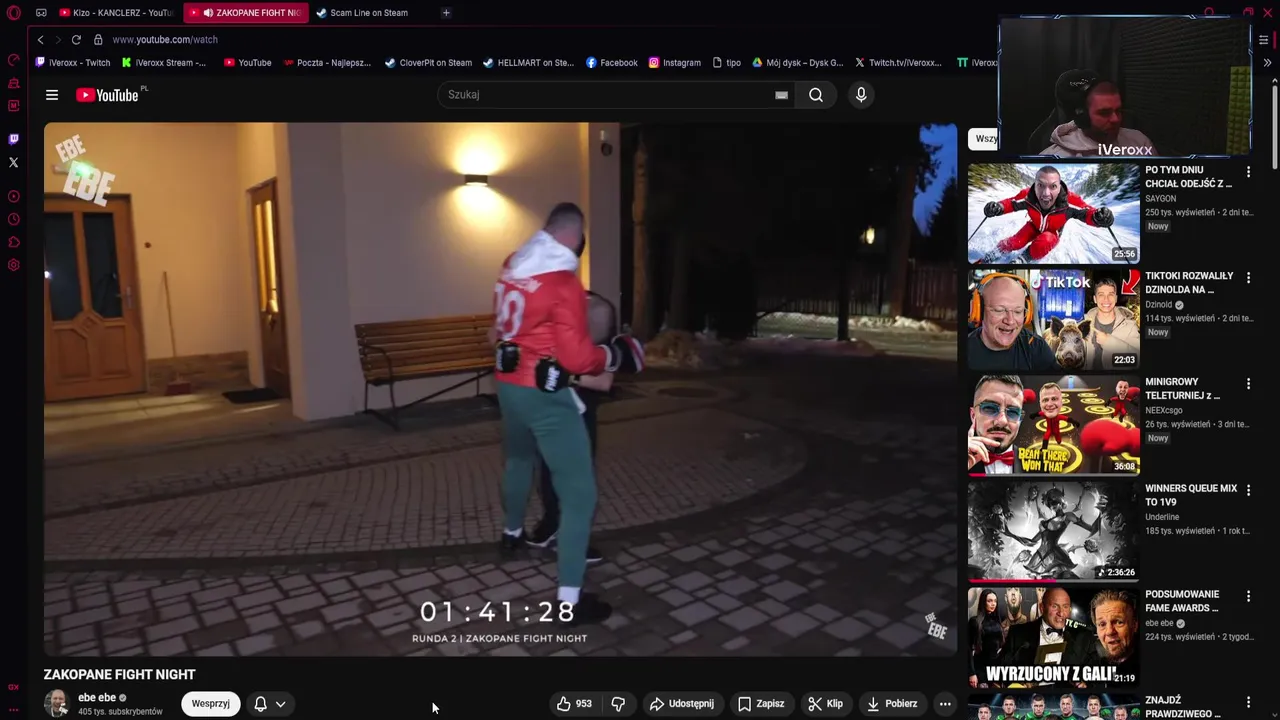
Task: Open the Opera main menu icon
Action: pos(14,13)
